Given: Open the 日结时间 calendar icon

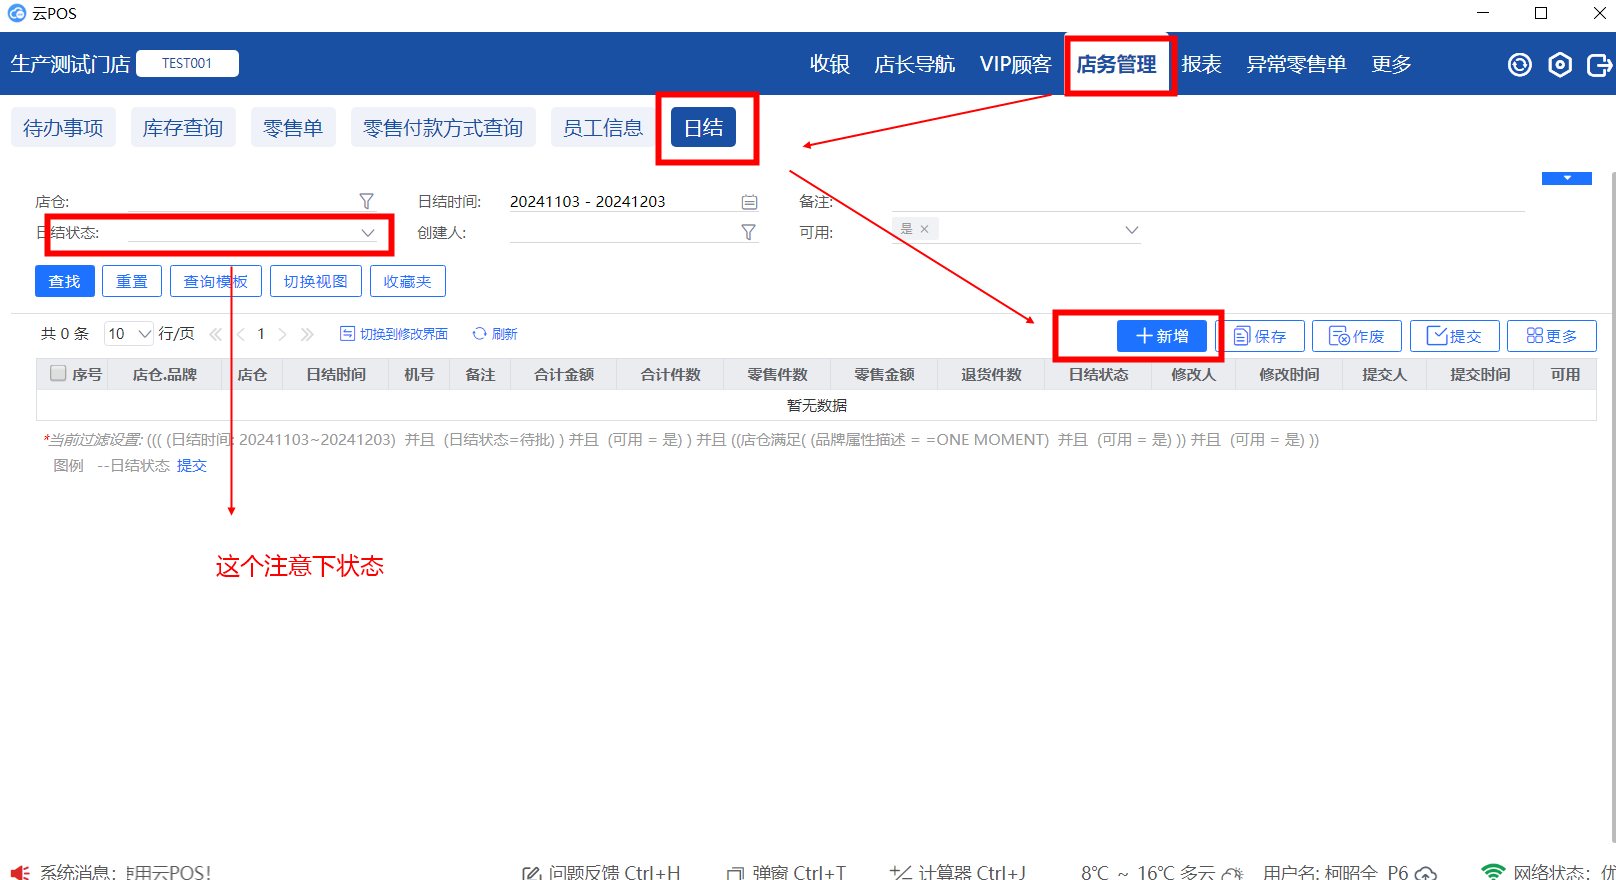Looking at the screenshot, I should [749, 202].
